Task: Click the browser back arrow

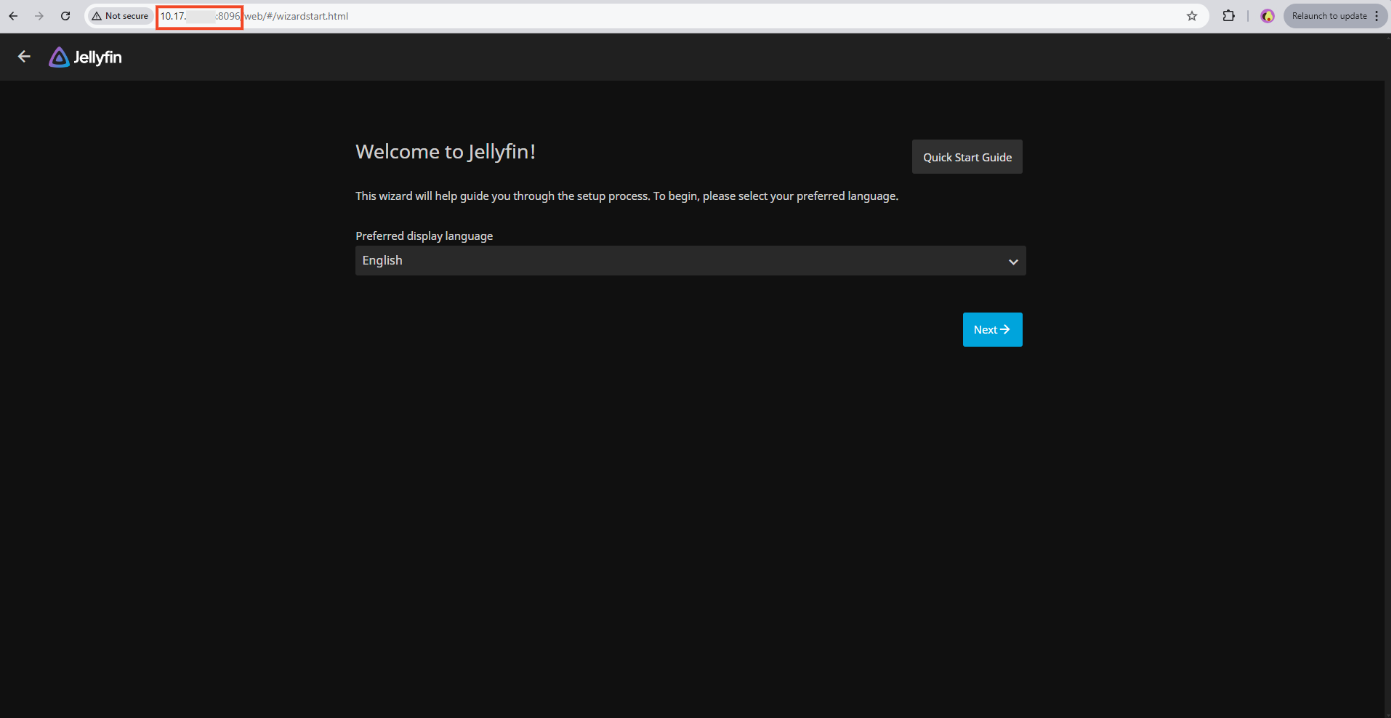Action: click(13, 16)
